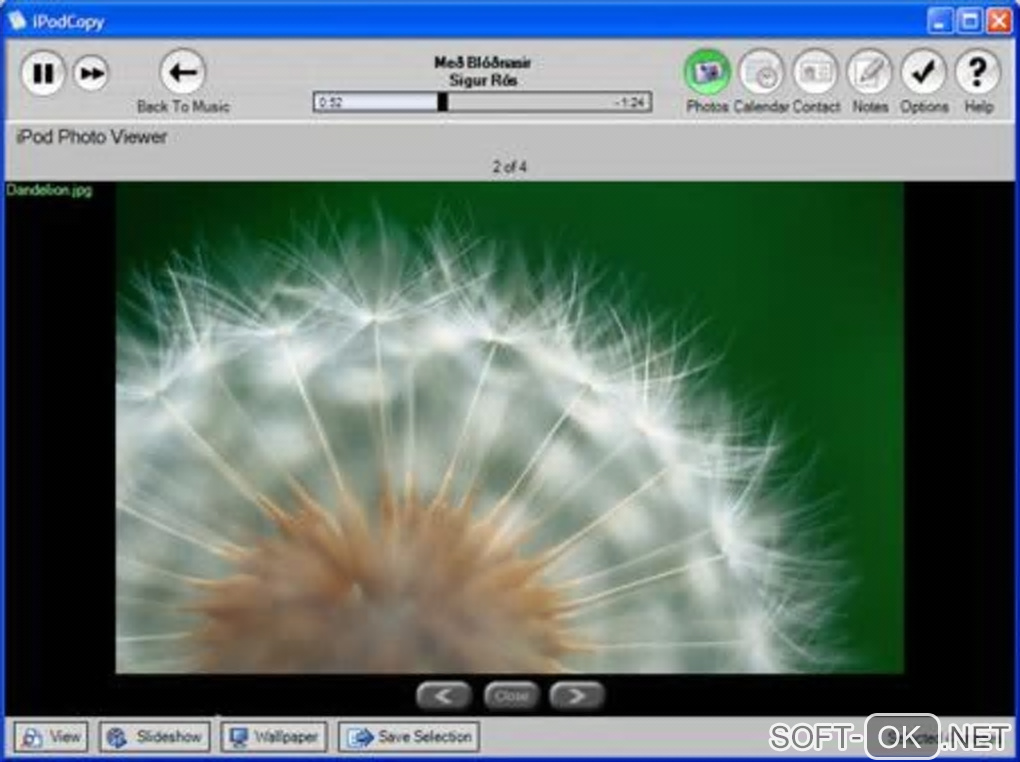
Task: Minimize the iPodCopy window
Action: pos(939,21)
